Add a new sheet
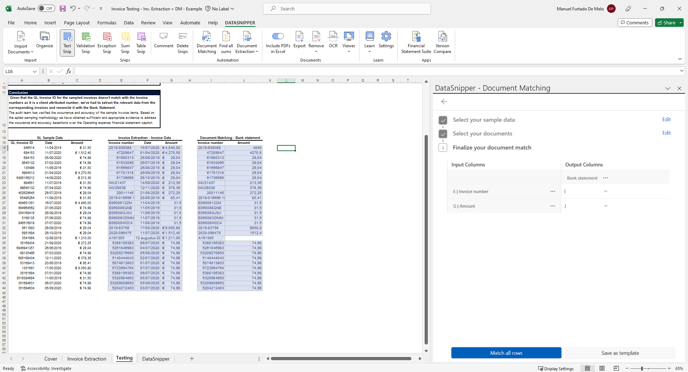The height and width of the screenshot is (372, 688). (x=191, y=358)
